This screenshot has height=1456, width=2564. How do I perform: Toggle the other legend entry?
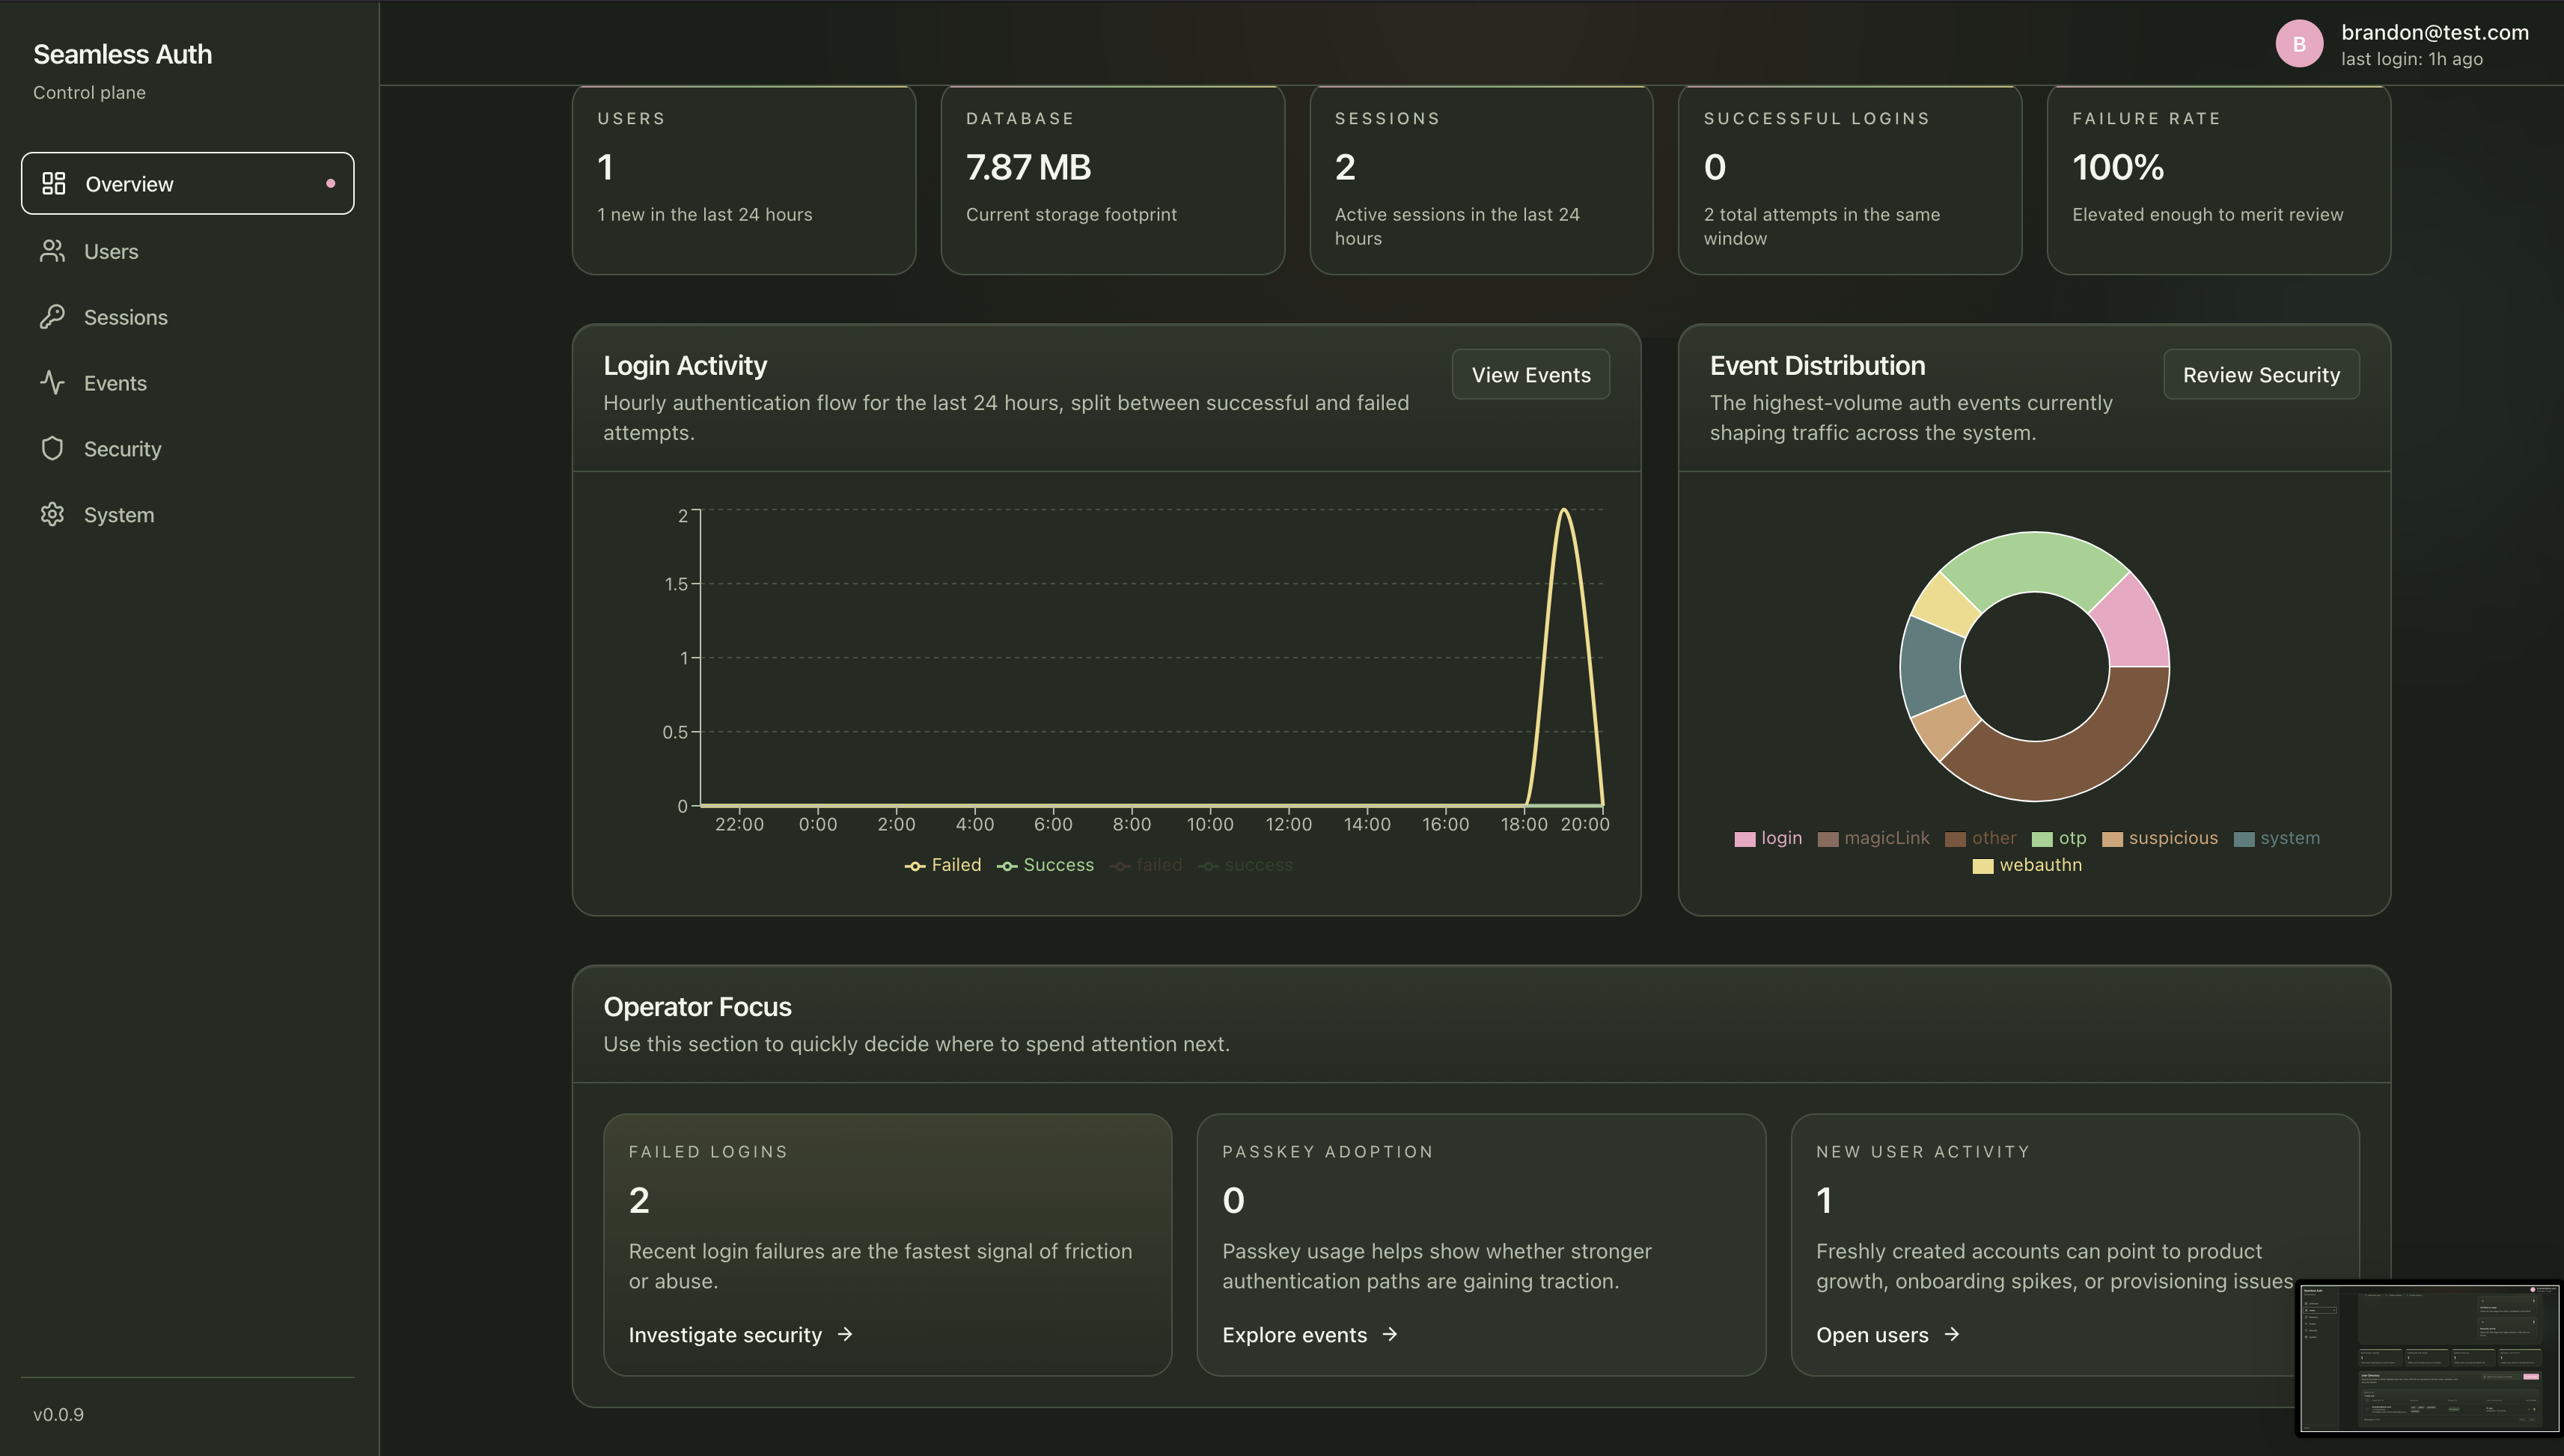tap(1980, 838)
